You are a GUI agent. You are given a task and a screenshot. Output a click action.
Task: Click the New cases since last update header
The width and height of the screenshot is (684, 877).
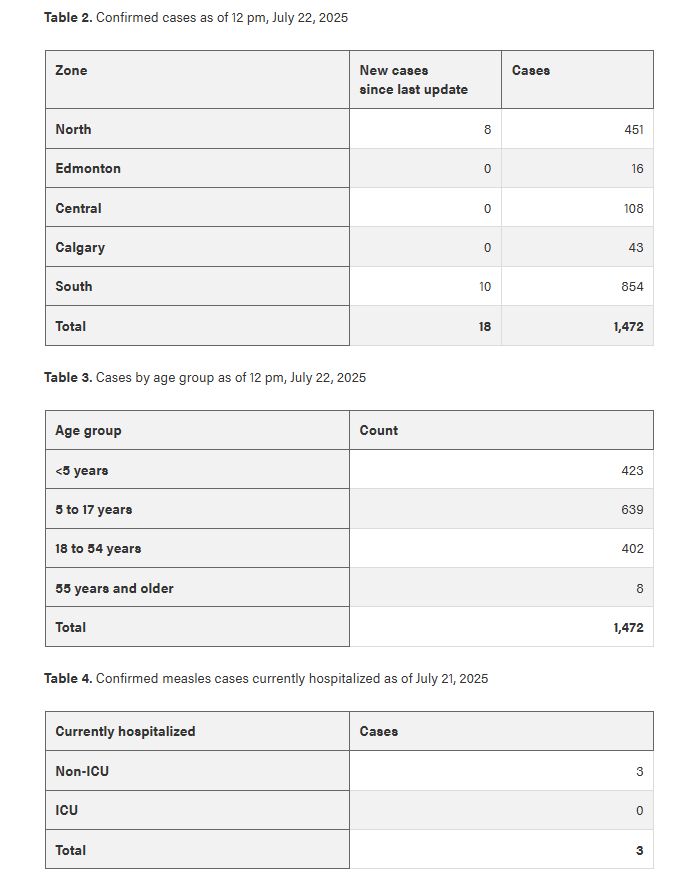tap(413, 80)
